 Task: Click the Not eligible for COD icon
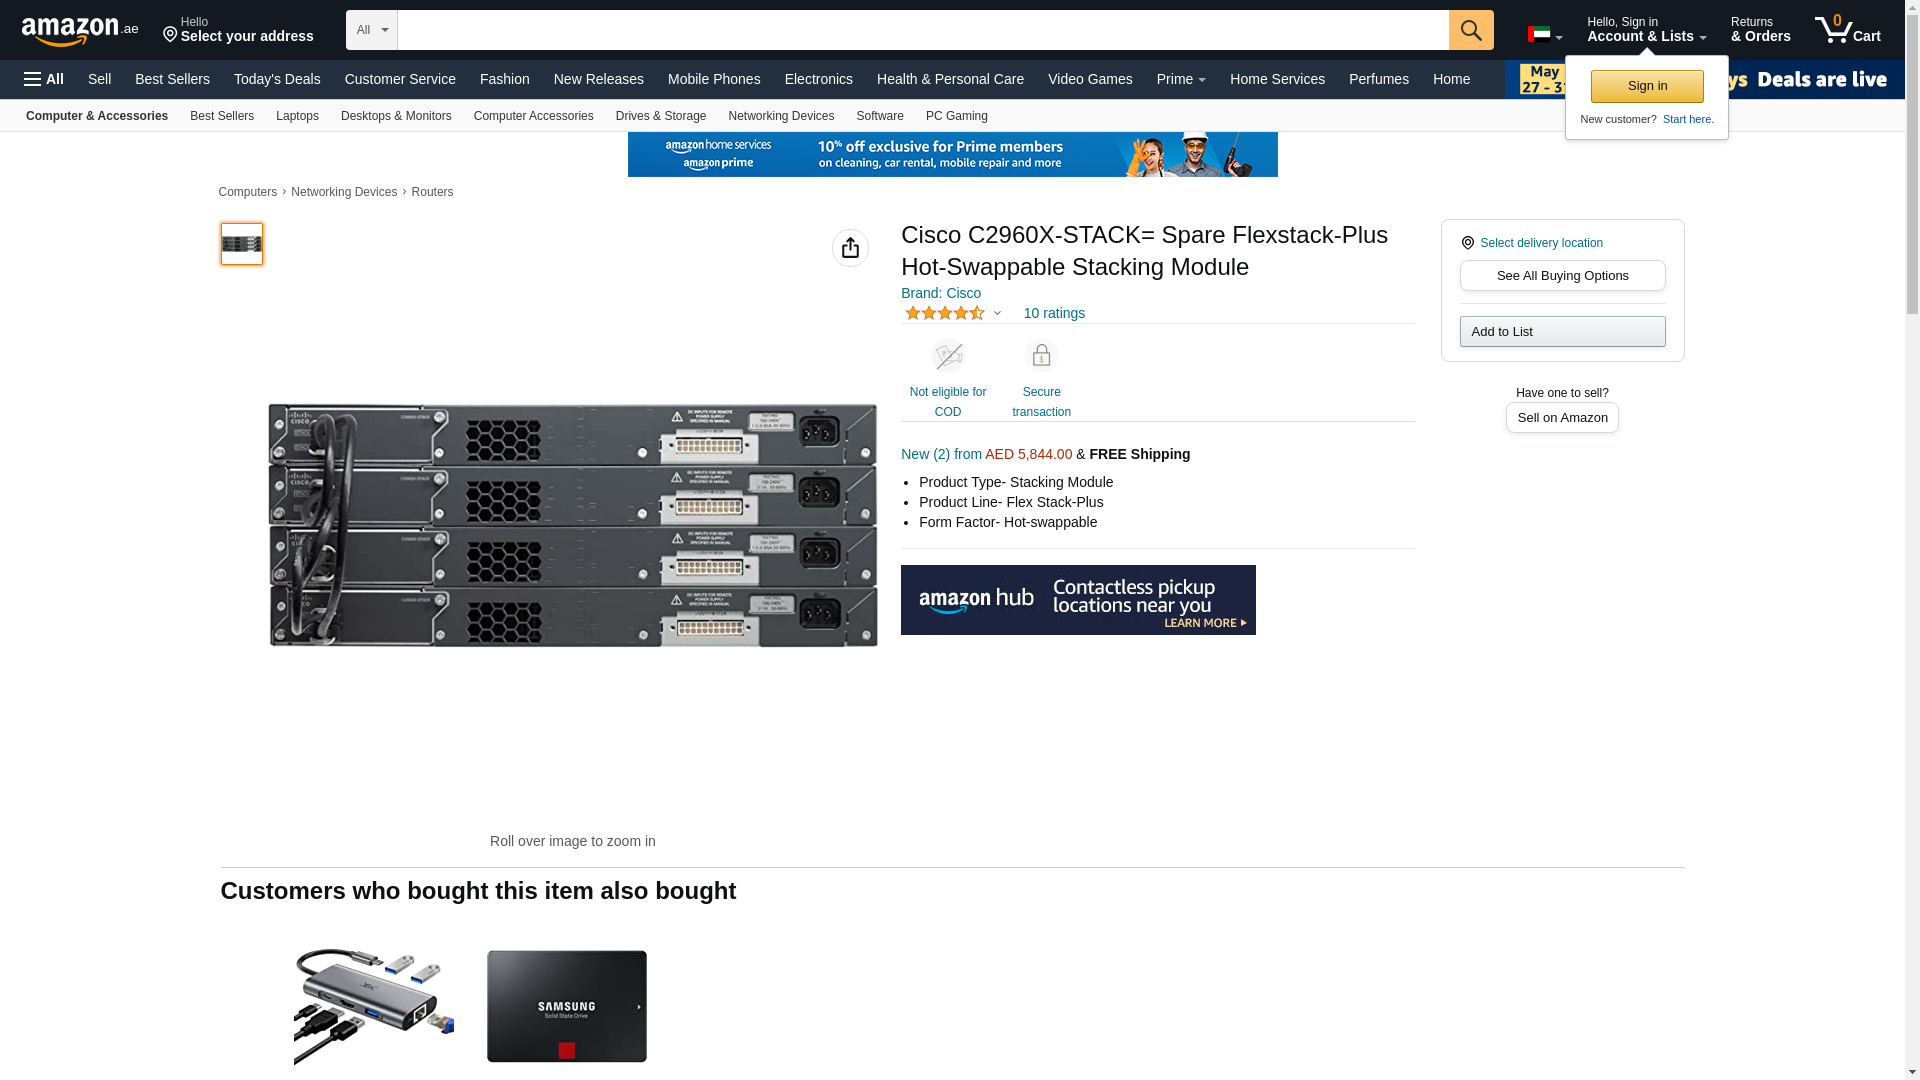click(x=948, y=356)
